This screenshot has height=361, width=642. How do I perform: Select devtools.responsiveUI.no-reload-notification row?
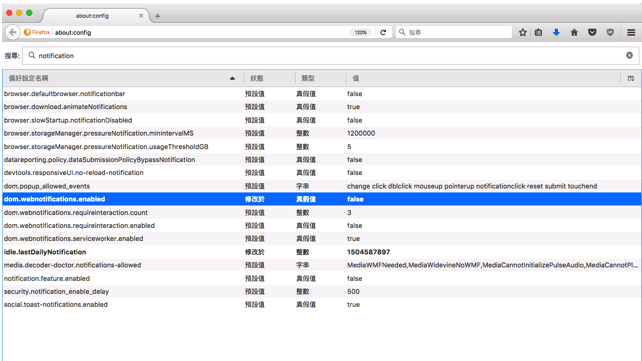pos(321,173)
